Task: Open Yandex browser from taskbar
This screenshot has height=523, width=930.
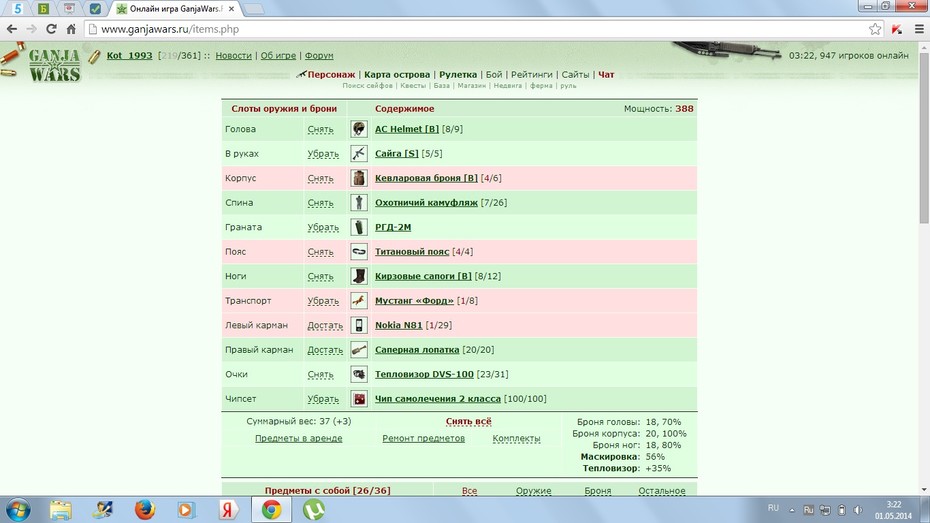Action: click(x=228, y=509)
